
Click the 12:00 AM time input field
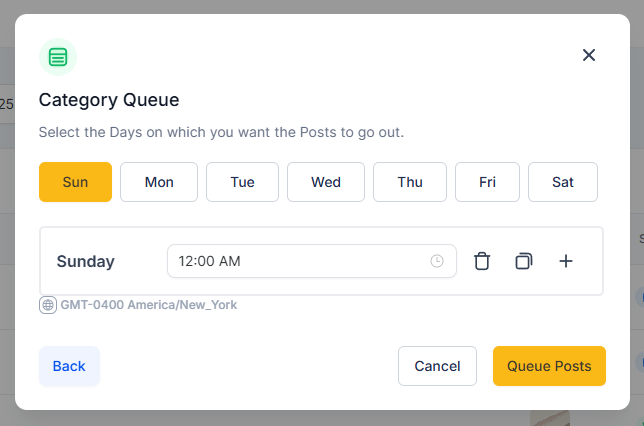(x=312, y=261)
